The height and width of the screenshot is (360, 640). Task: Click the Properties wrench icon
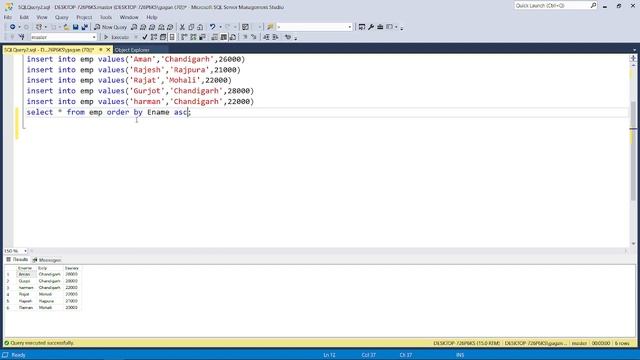click(371, 27)
